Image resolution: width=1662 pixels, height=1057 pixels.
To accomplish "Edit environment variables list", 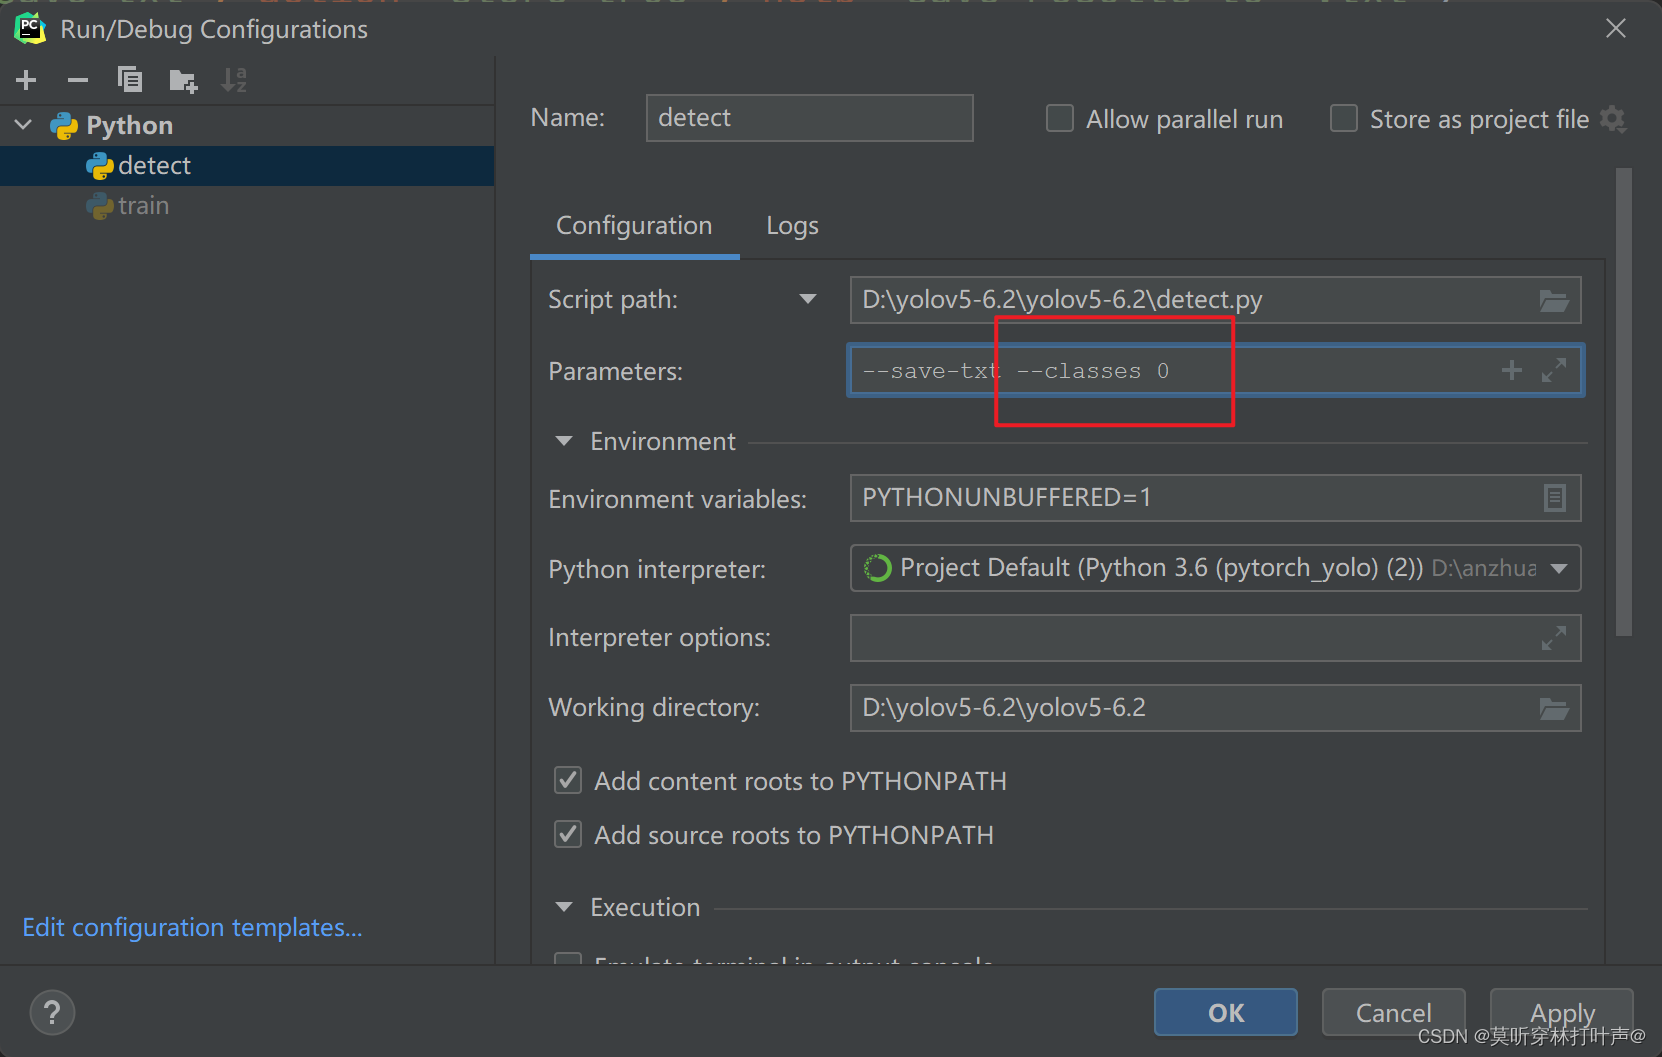I will pyautogui.click(x=1554, y=498).
